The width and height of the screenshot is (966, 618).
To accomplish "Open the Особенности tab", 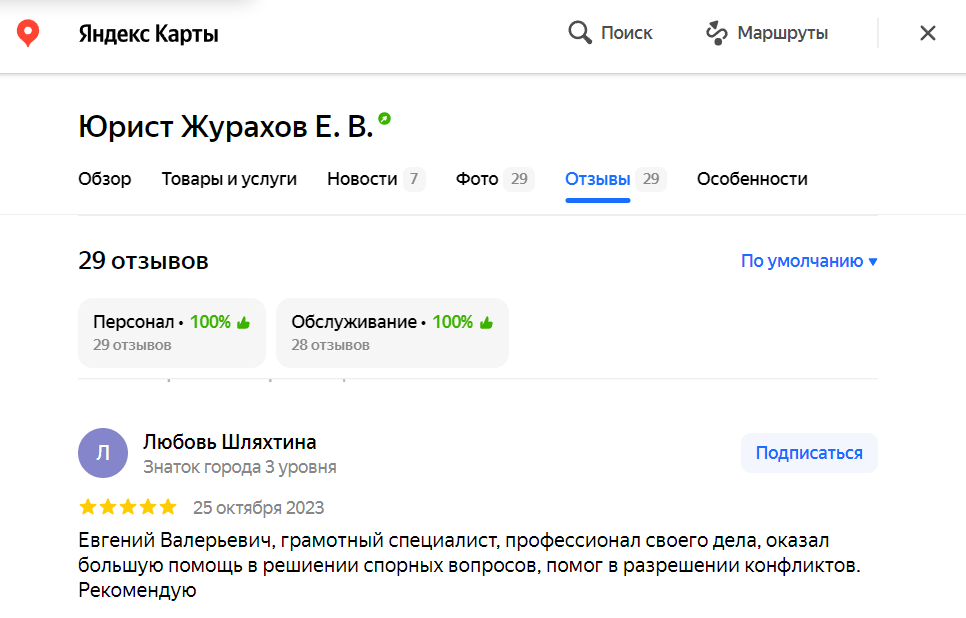I will tap(752, 179).
